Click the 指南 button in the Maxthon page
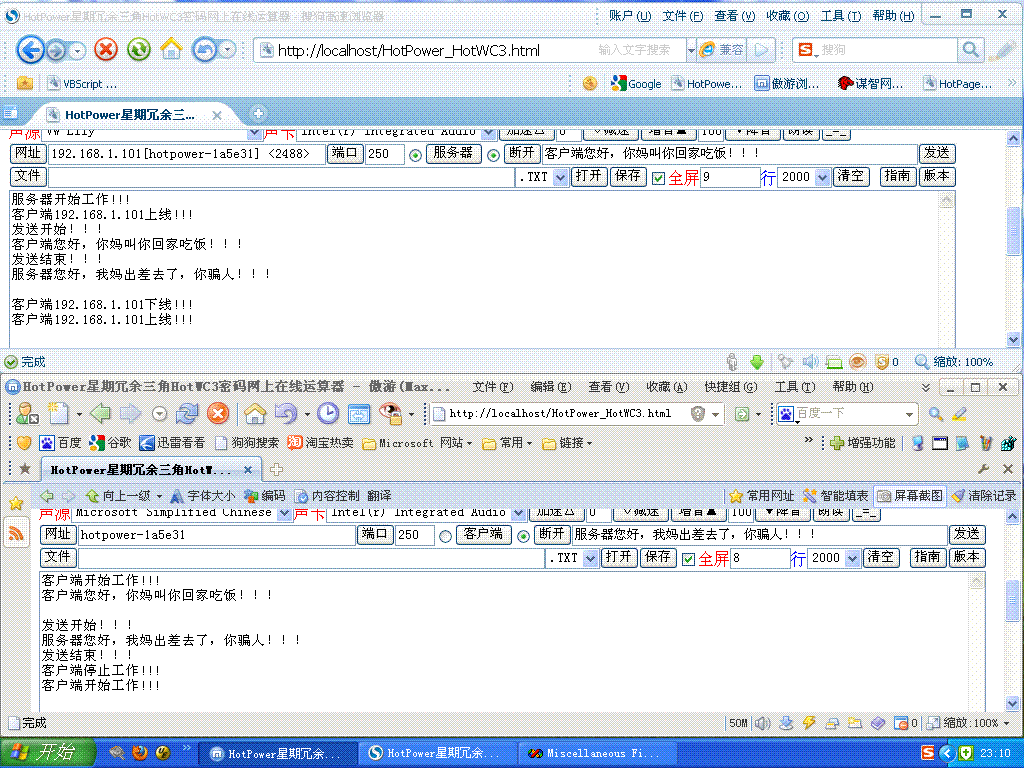The width and height of the screenshot is (1024, 768). tap(927, 557)
